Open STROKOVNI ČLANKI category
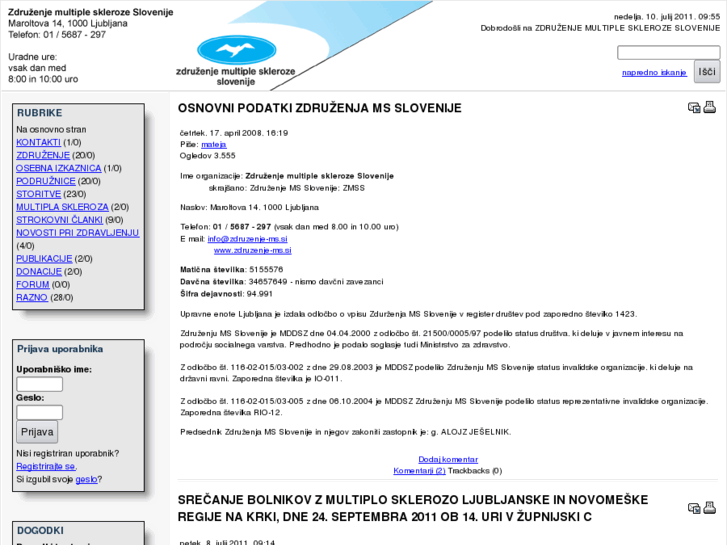Screen dimensions: 727x545 point(59,220)
